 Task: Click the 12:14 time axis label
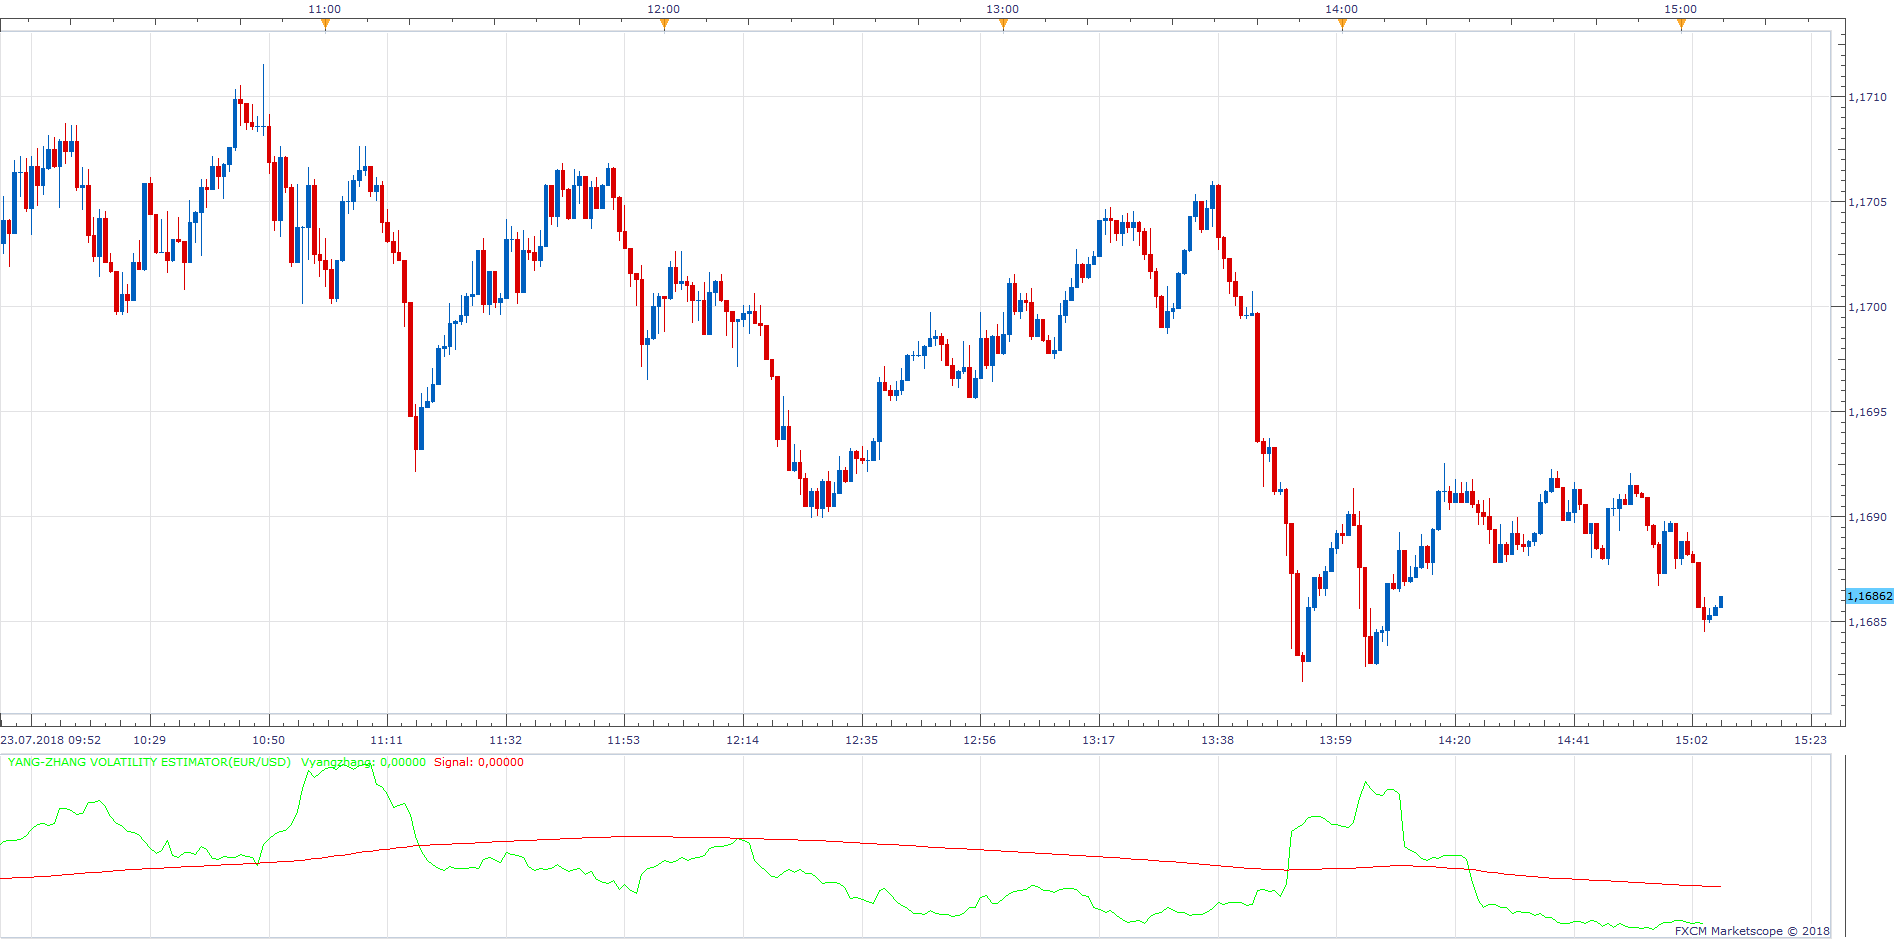pos(743,740)
